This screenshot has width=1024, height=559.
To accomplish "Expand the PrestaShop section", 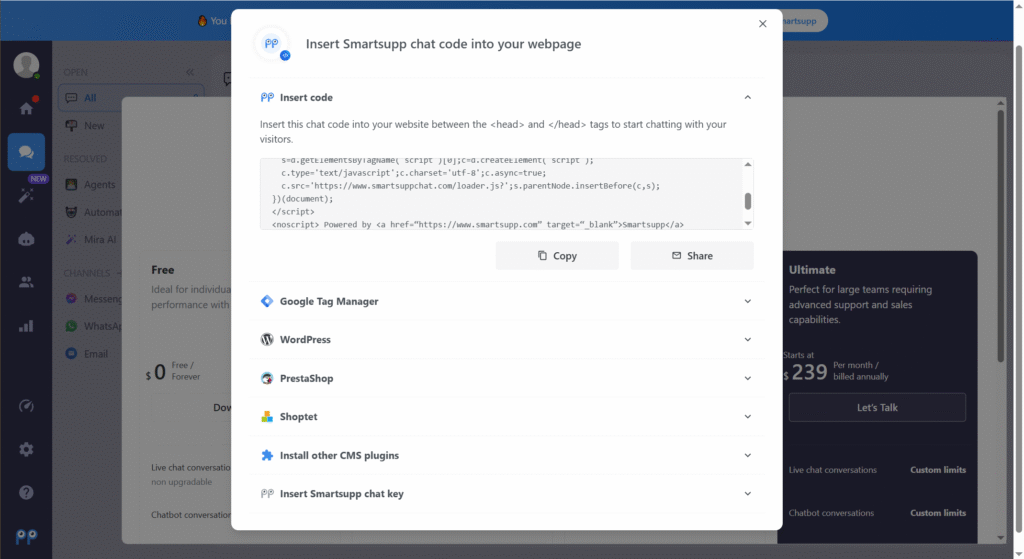I will (x=748, y=378).
